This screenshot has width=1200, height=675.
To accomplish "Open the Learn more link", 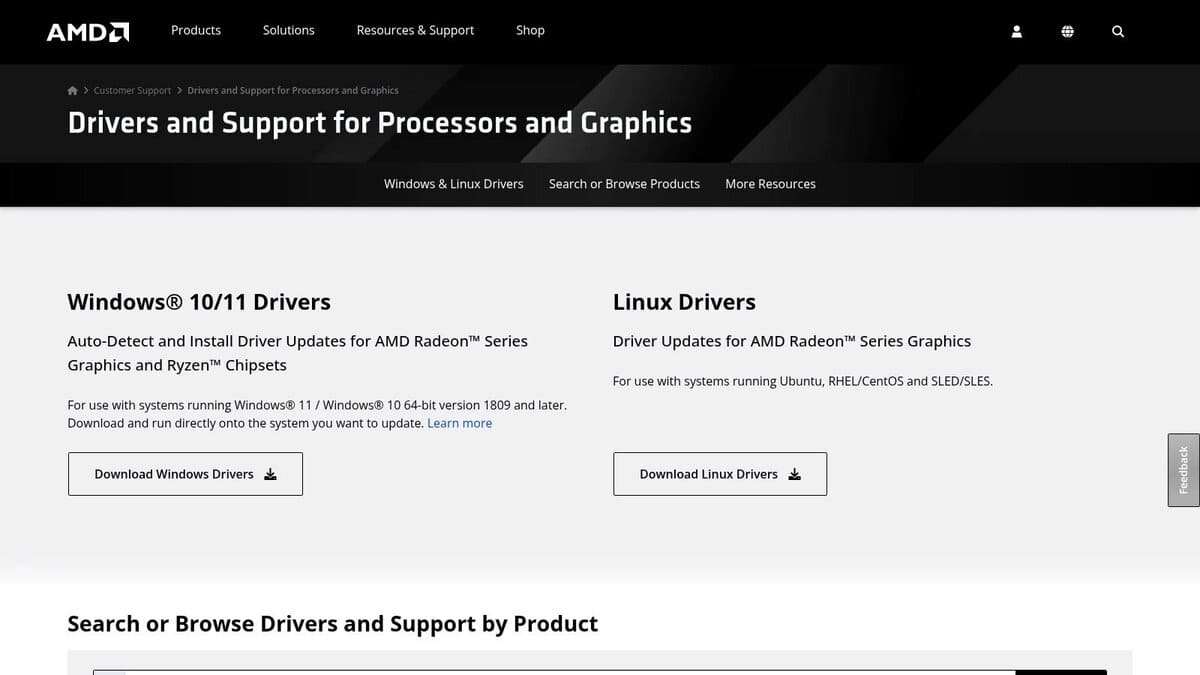I will (x=459, y=423).
